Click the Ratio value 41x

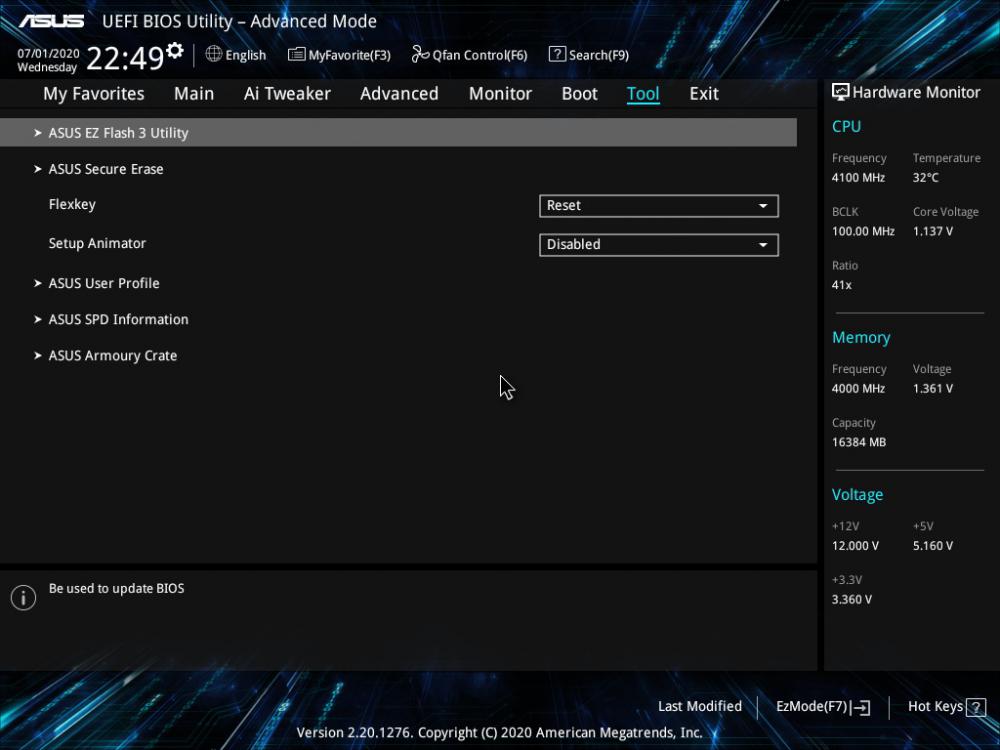tap(841, 285)
